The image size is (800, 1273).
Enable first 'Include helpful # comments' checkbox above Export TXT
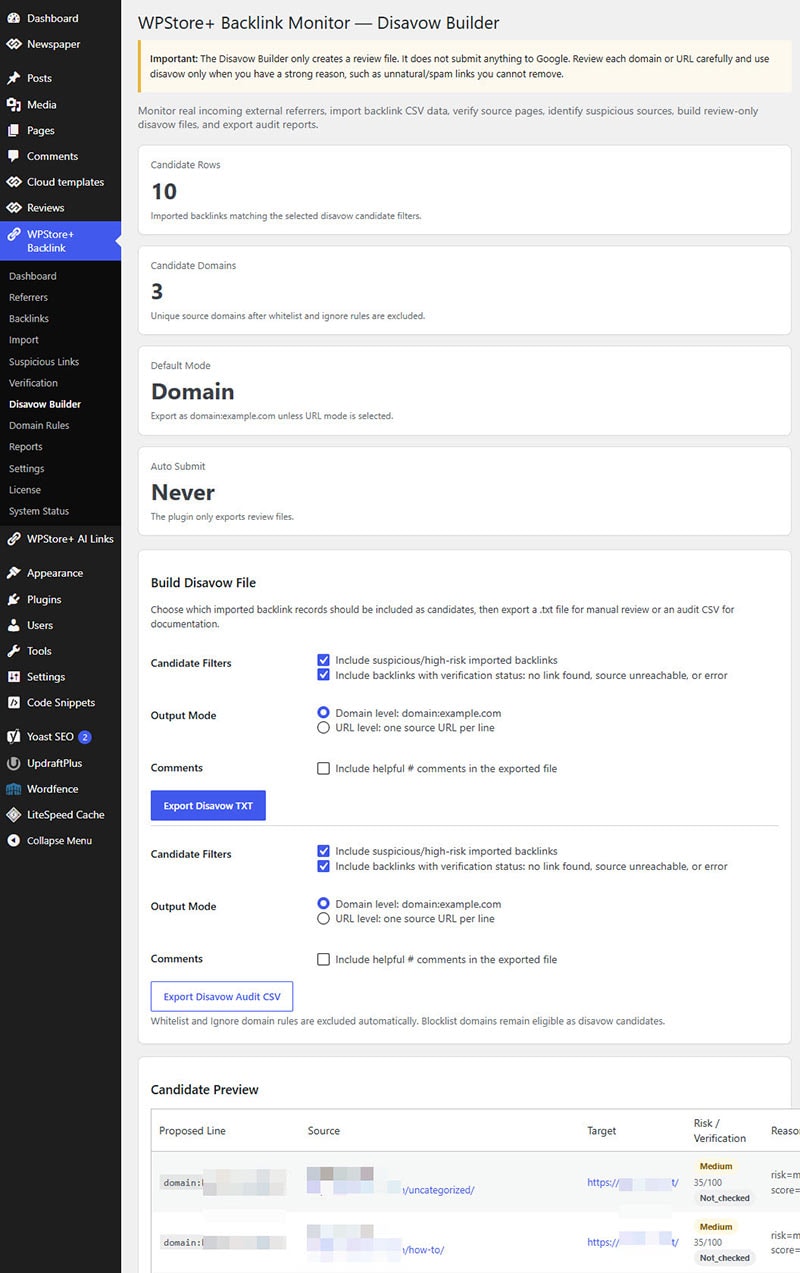[323, 769]
